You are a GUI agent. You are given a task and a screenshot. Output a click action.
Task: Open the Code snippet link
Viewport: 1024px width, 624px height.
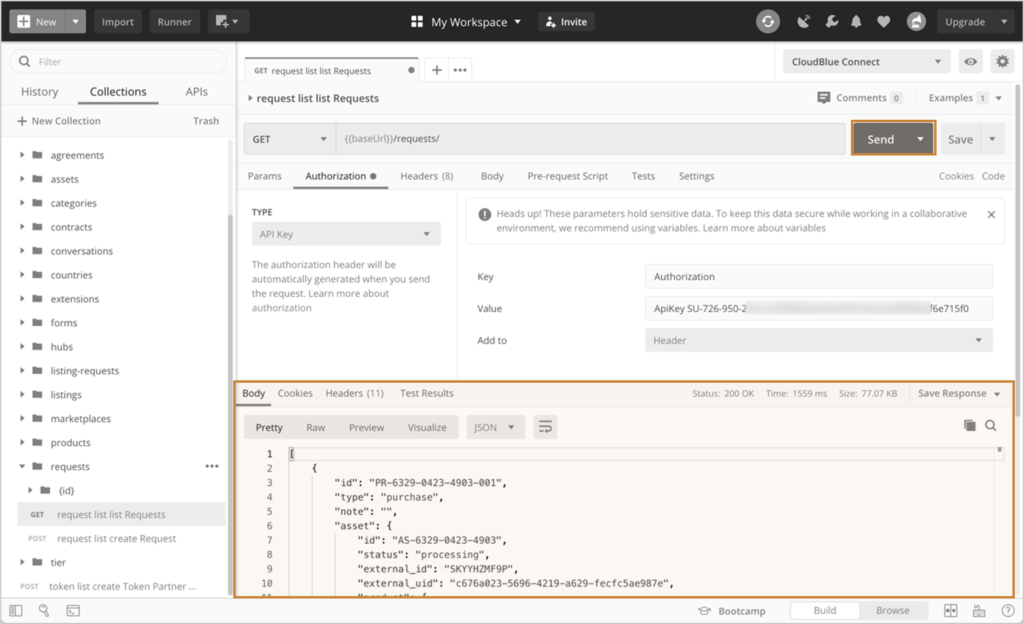coord(993,176)
